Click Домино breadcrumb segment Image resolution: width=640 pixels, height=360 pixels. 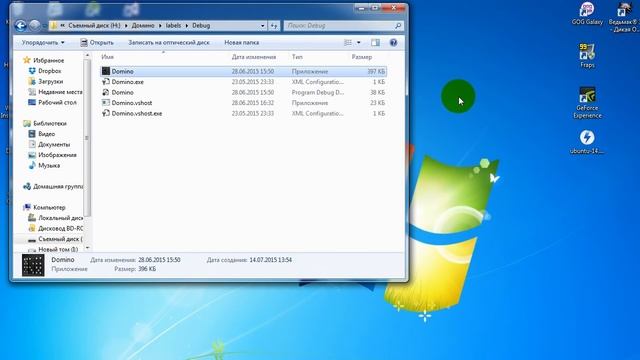coord(143,26)
